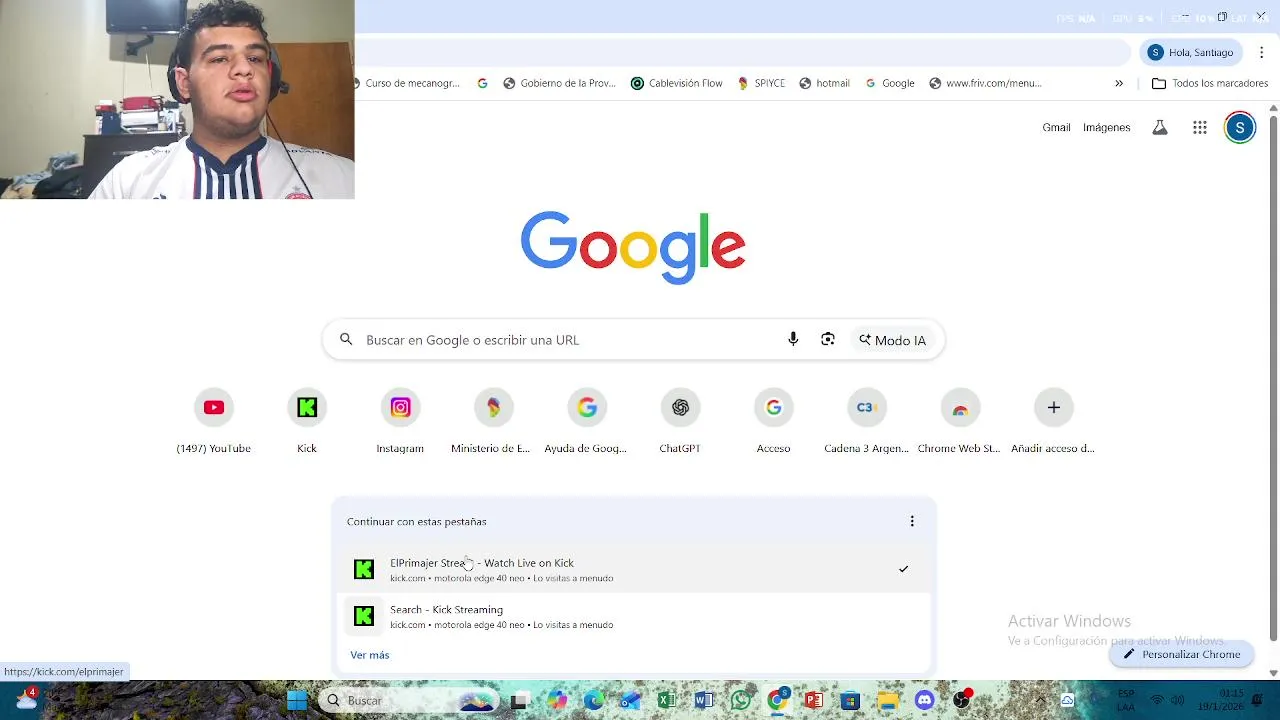1280x720 pixels.
Task: Open the Cablevisión Flow bookmark
Action: (x=677, y=83)
